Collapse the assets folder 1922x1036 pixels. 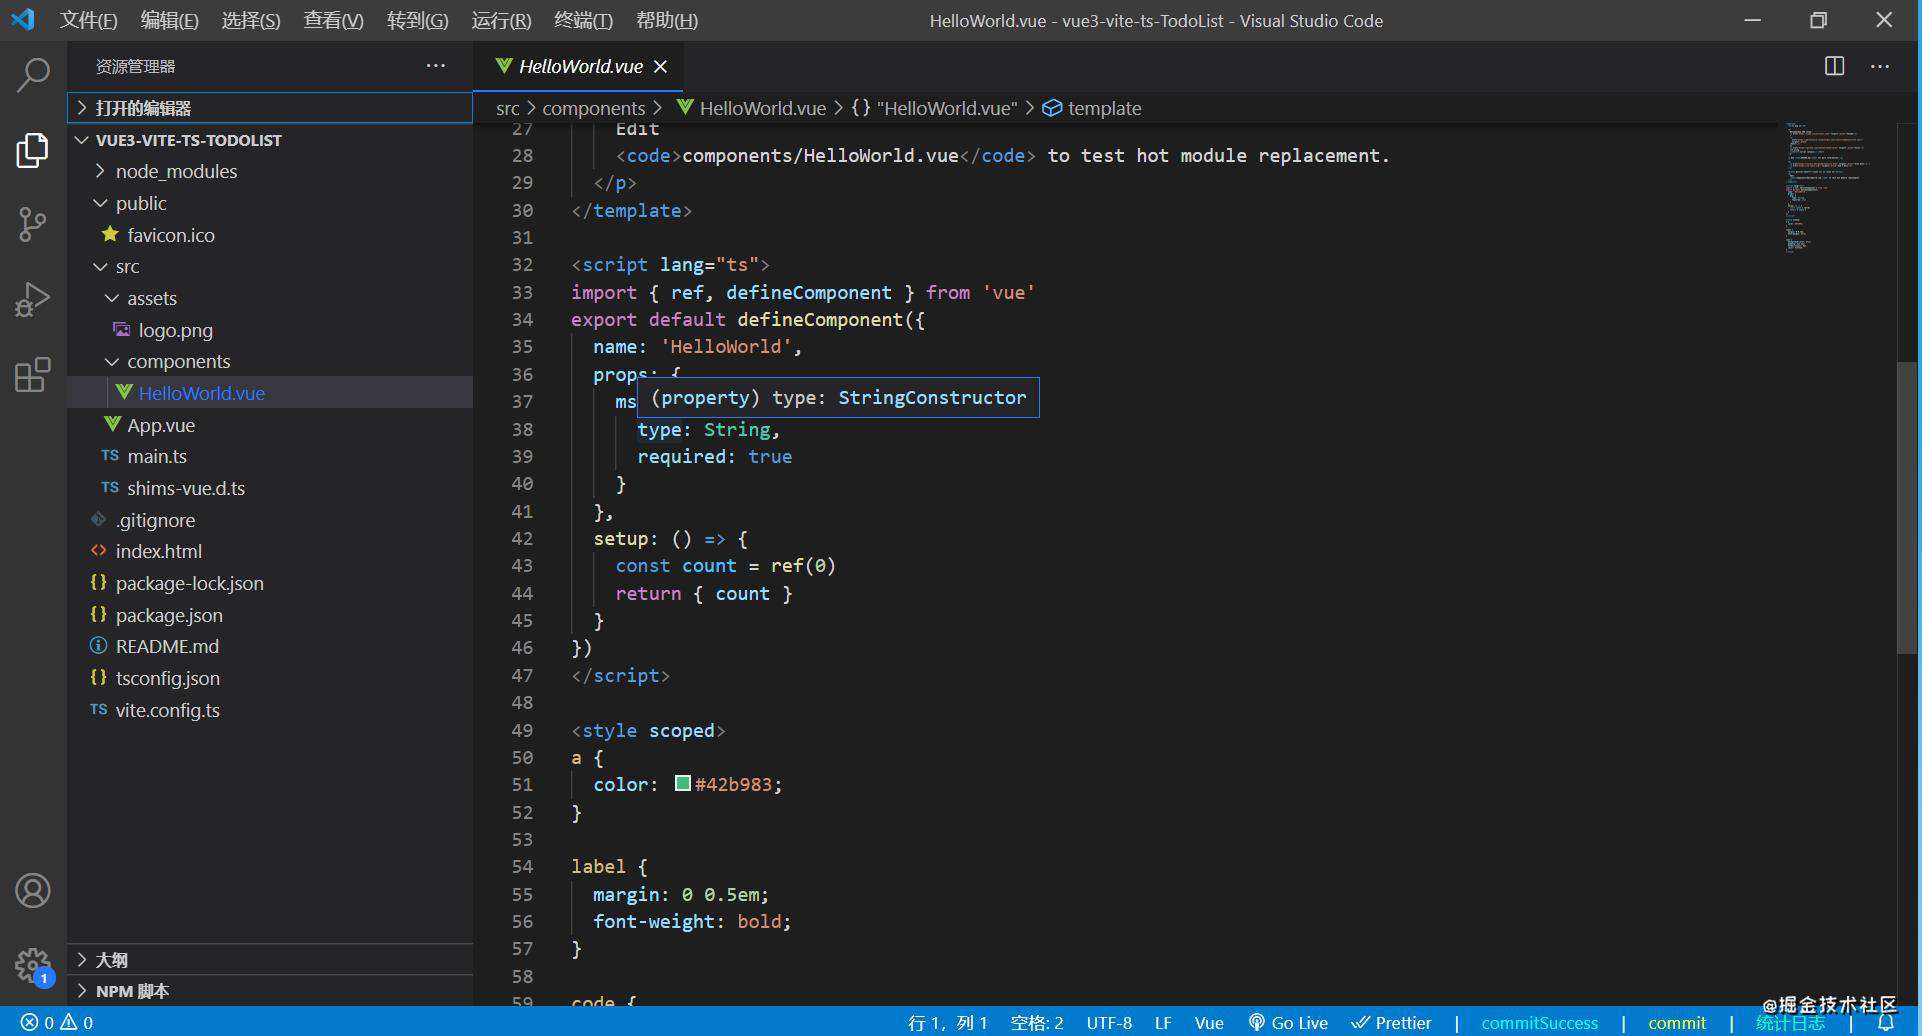[x=270, y=298]
